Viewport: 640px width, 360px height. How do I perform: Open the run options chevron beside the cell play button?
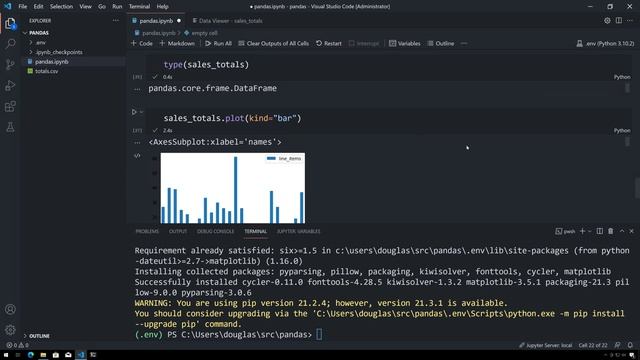[x=141, y=112]
